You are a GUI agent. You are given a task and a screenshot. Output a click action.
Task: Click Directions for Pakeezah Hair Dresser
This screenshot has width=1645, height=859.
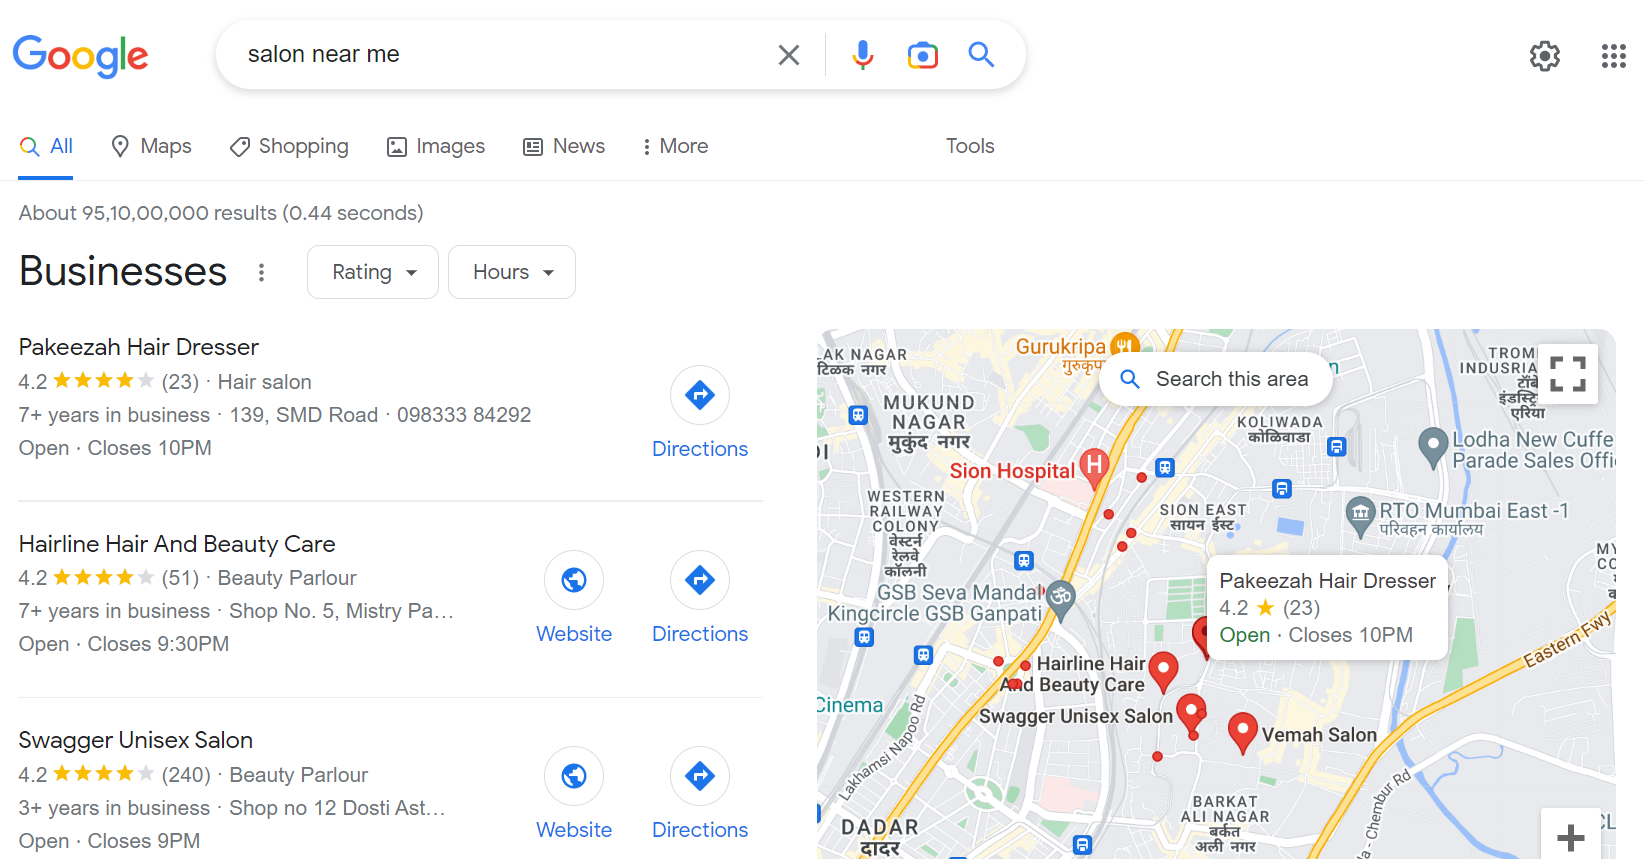coord(699,395)
